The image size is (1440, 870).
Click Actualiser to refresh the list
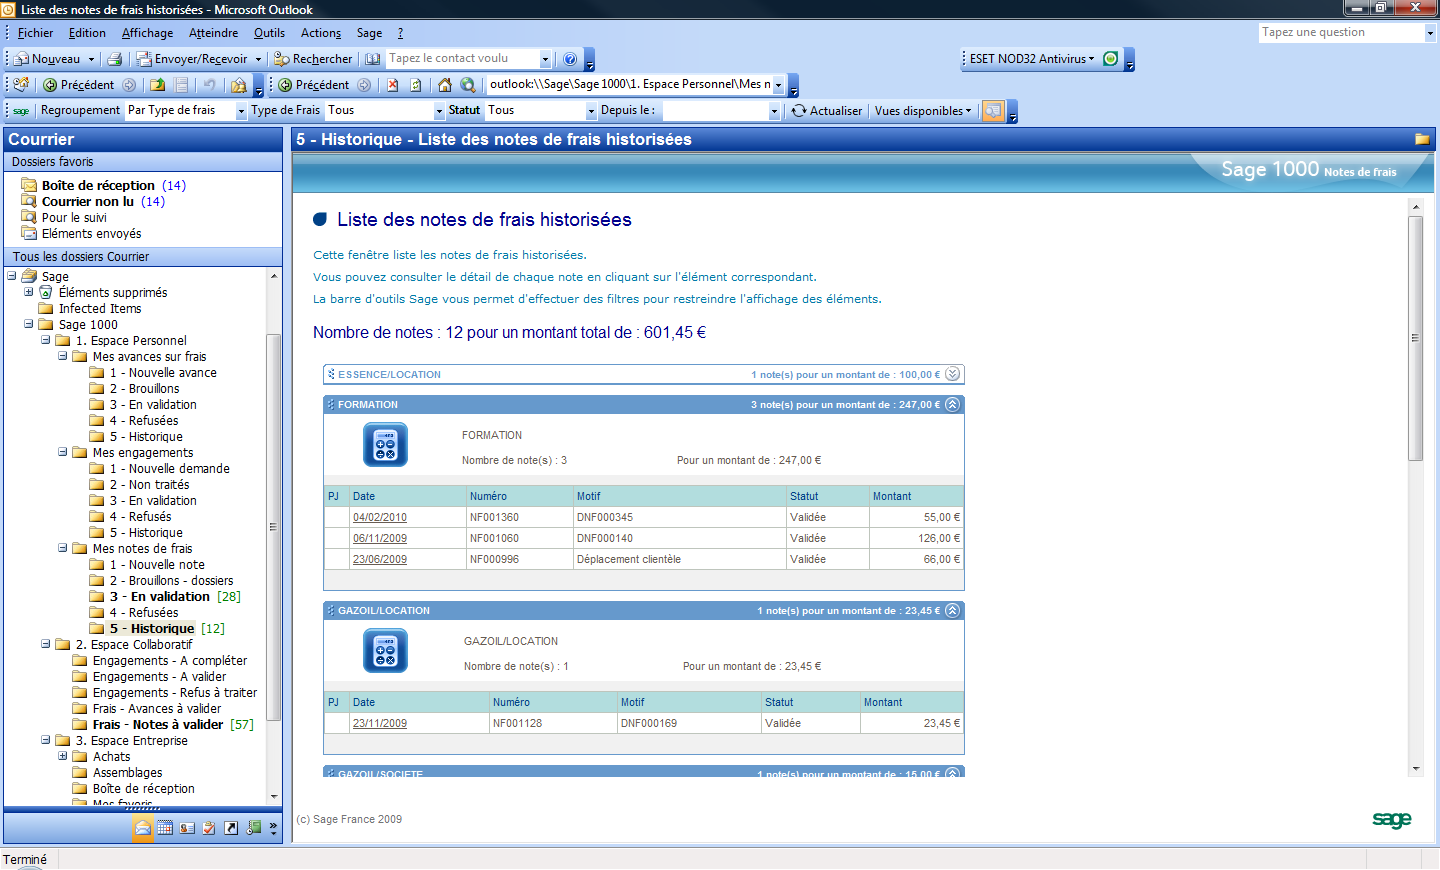point(827,111)
